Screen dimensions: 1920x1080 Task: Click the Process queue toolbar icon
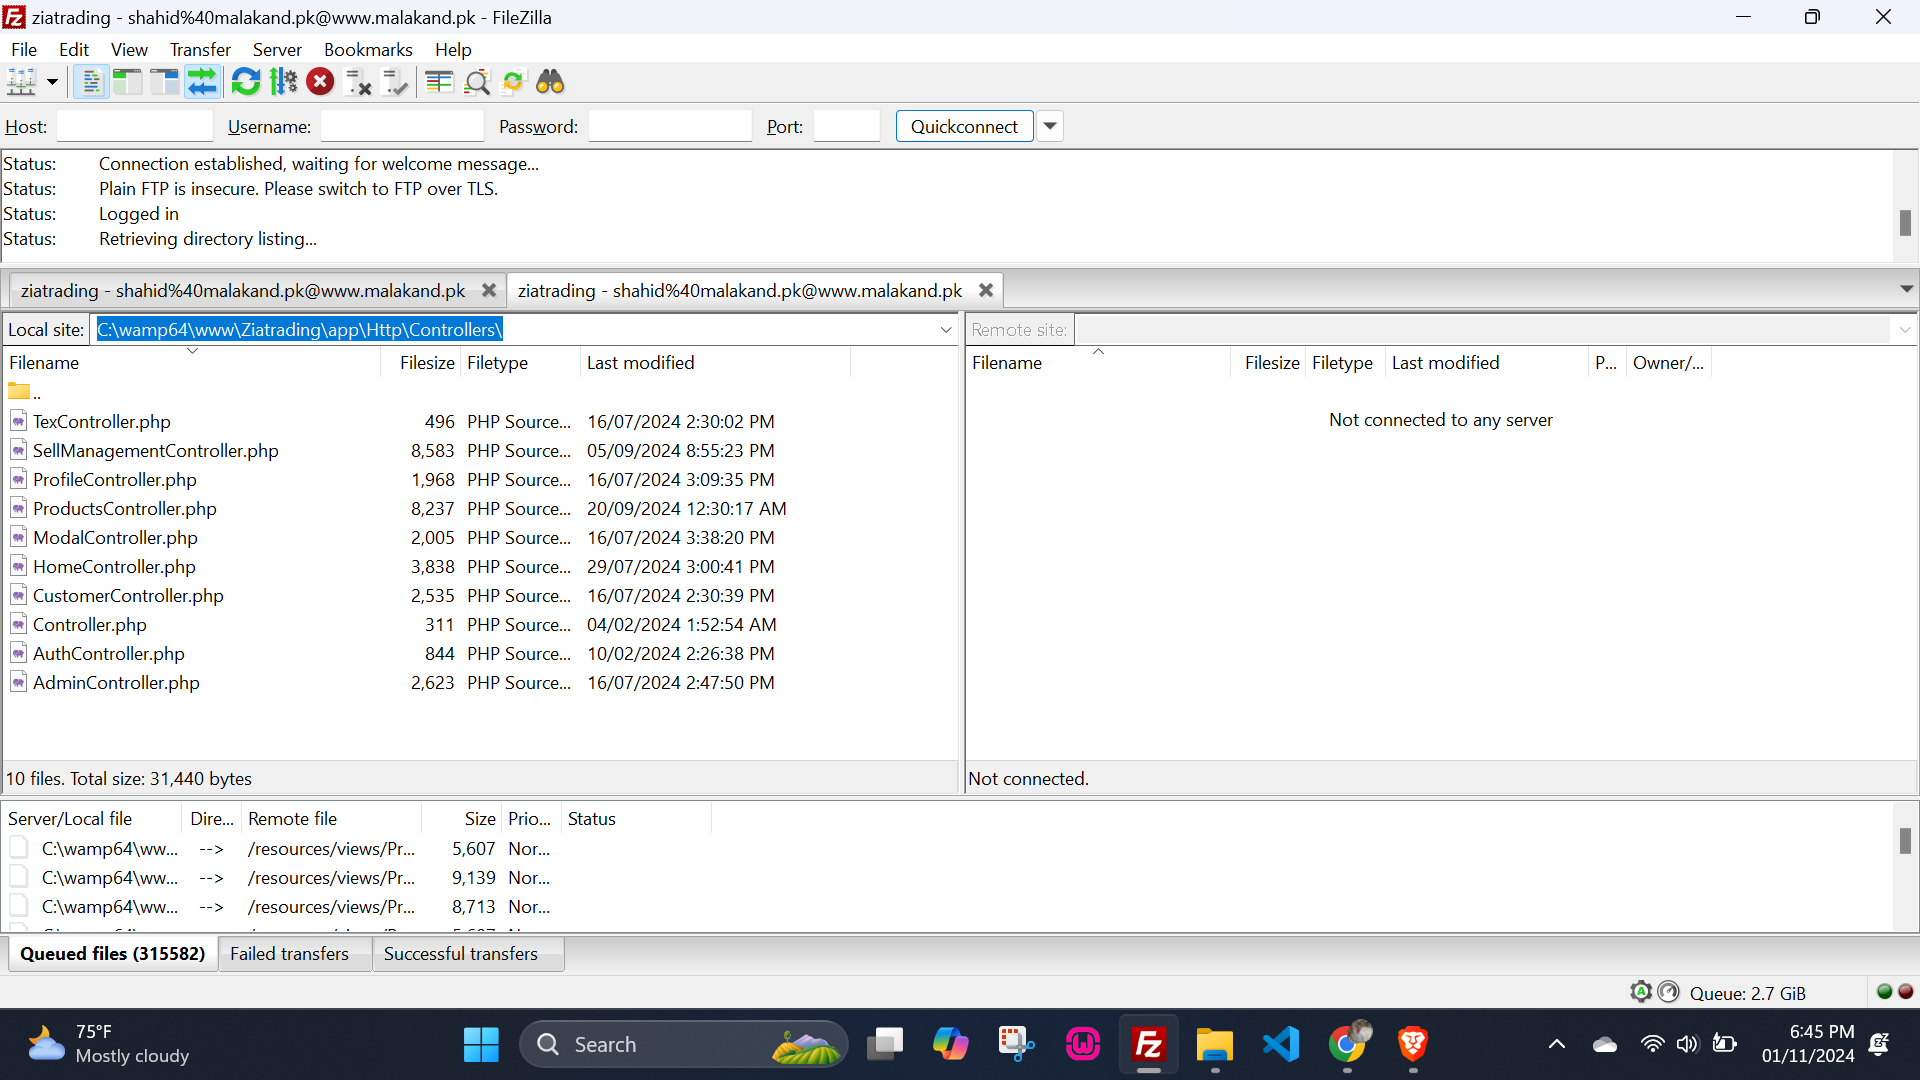[x=284, y=82]
